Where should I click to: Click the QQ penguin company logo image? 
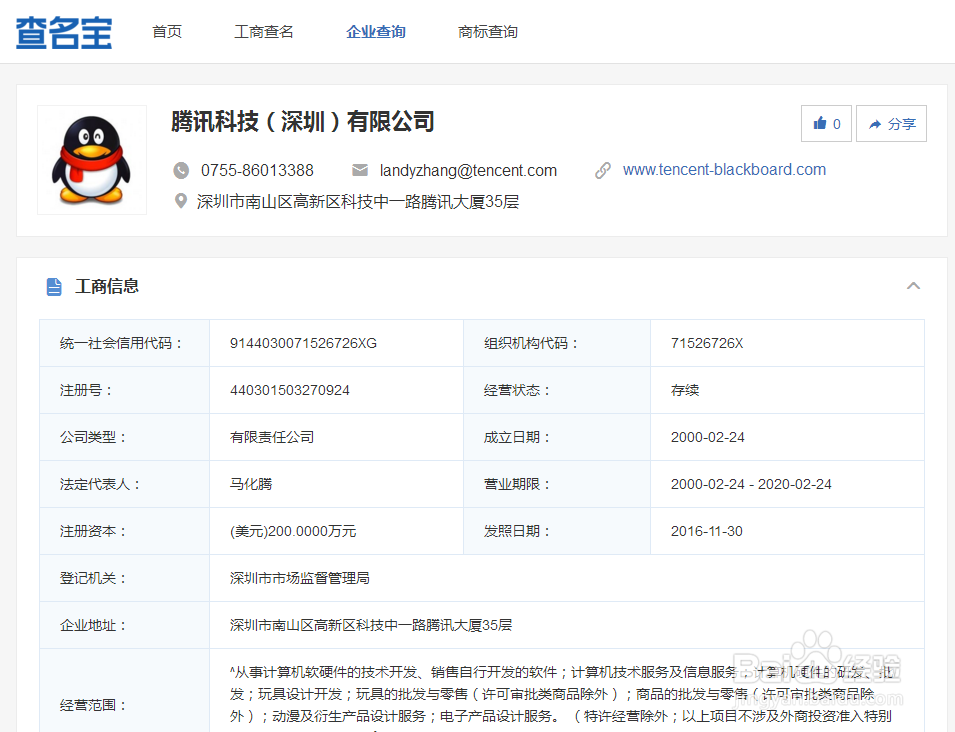[x=91, y=160]
